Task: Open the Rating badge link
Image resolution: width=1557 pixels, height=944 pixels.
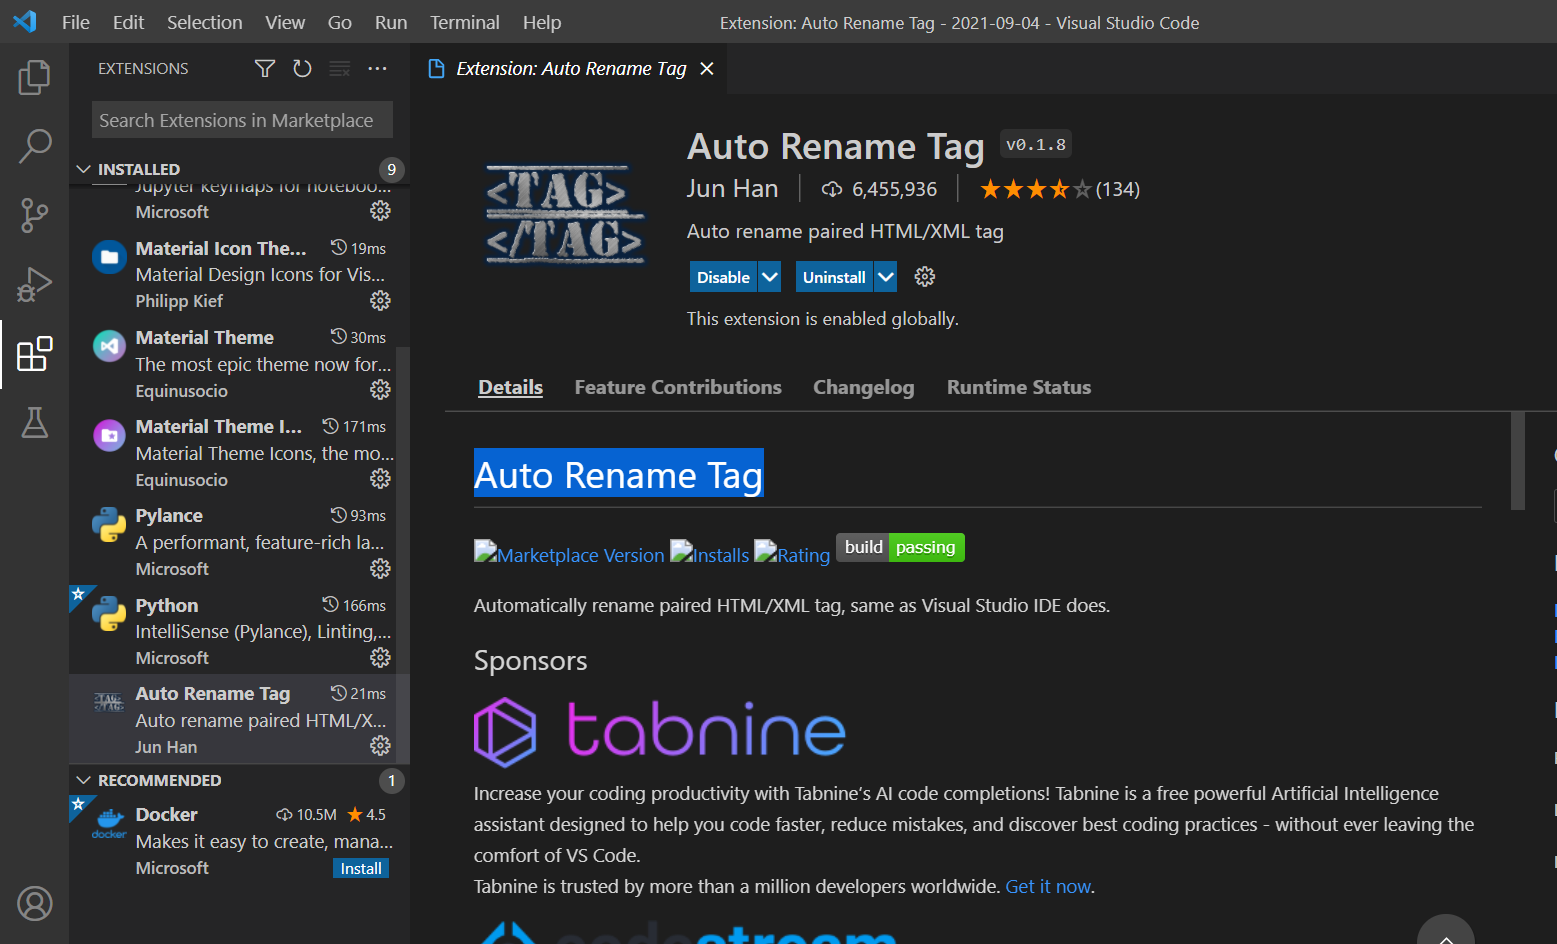Action: (792, 553)
